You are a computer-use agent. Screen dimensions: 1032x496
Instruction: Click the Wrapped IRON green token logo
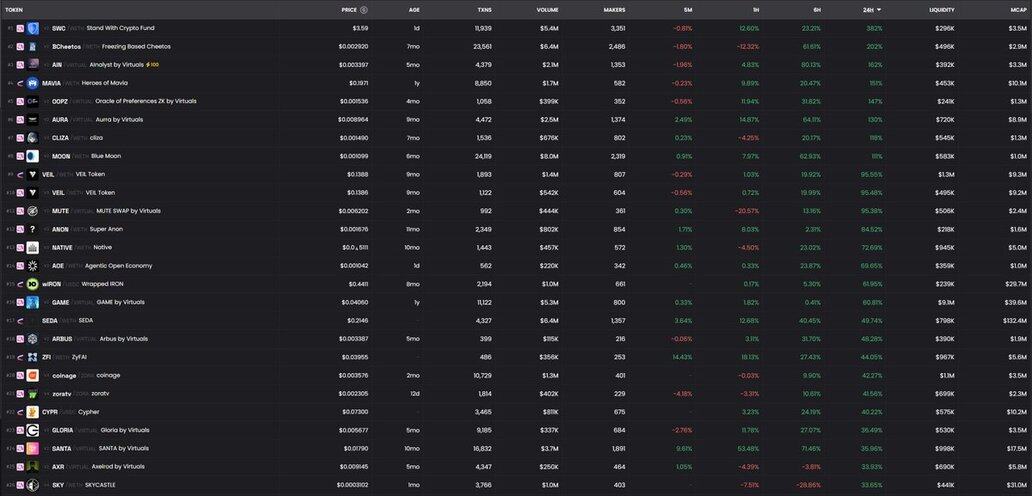pyautogui.click(x=33, y=284)
